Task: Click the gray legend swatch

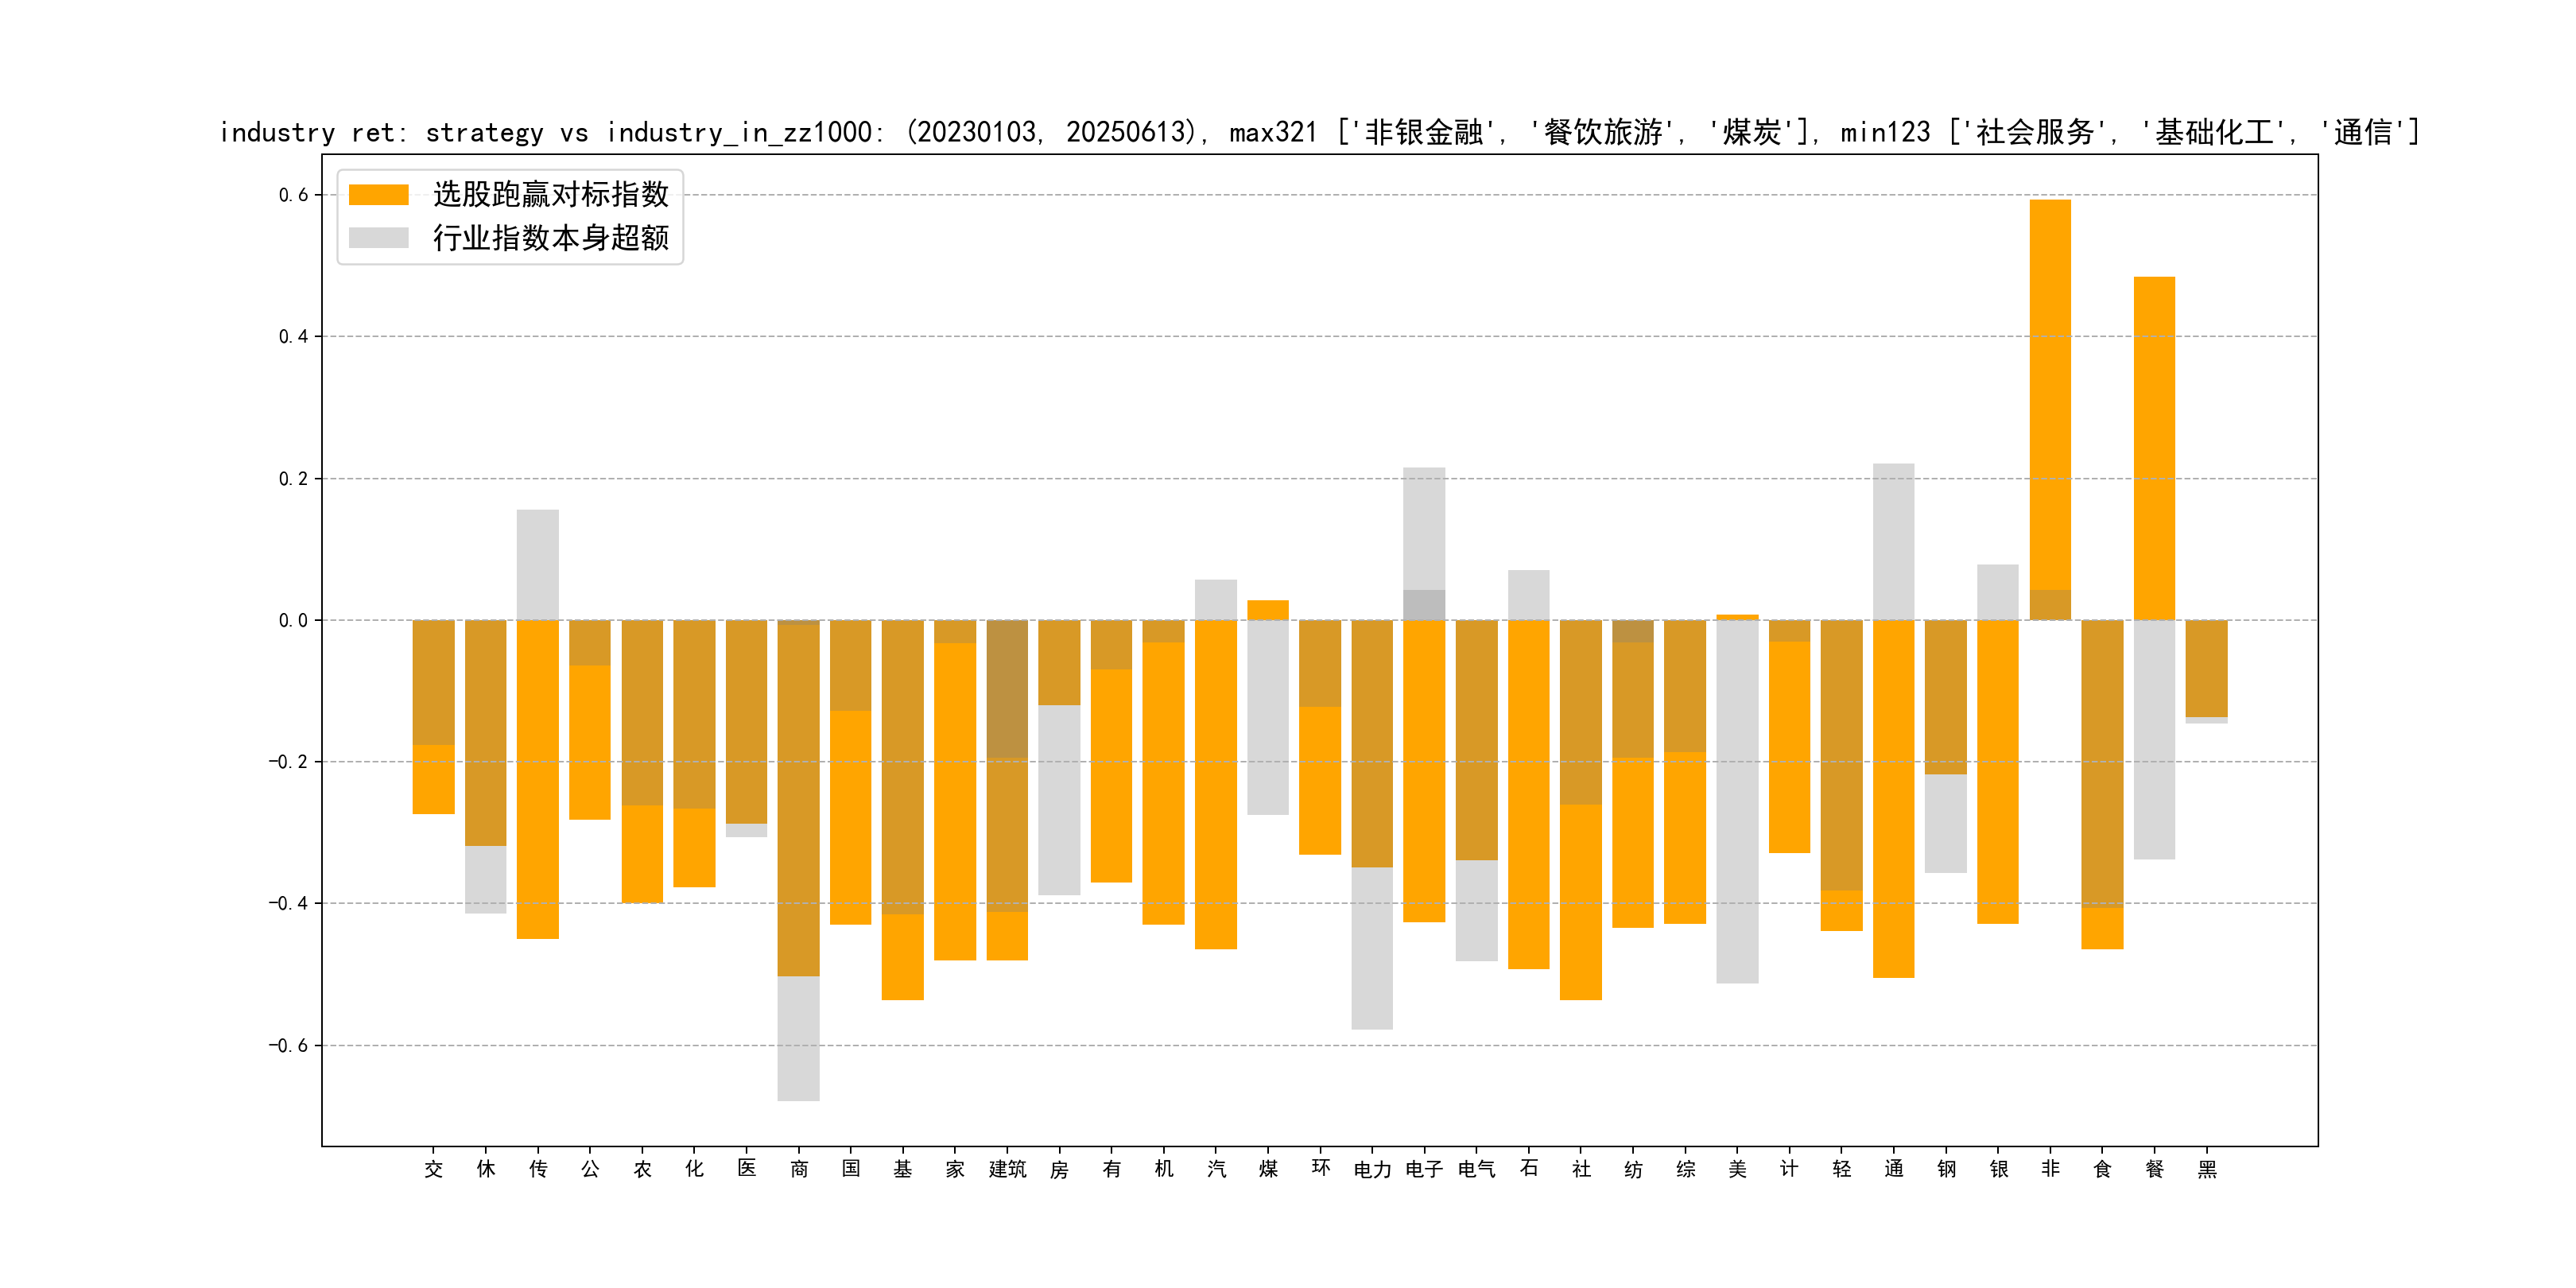Action: [x=378, y=238]
